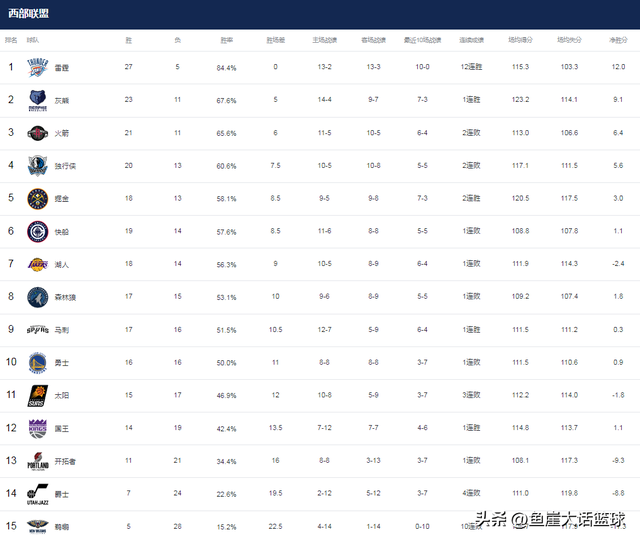The width and height of the screenshot is (640, 542).
Task: Click the 4连败 streak cell
Action: coord(471,493)
